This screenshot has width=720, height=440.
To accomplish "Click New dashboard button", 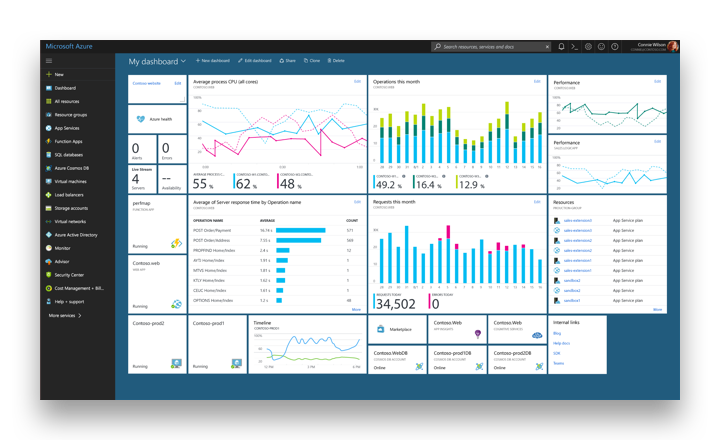I will click(213, 61).
